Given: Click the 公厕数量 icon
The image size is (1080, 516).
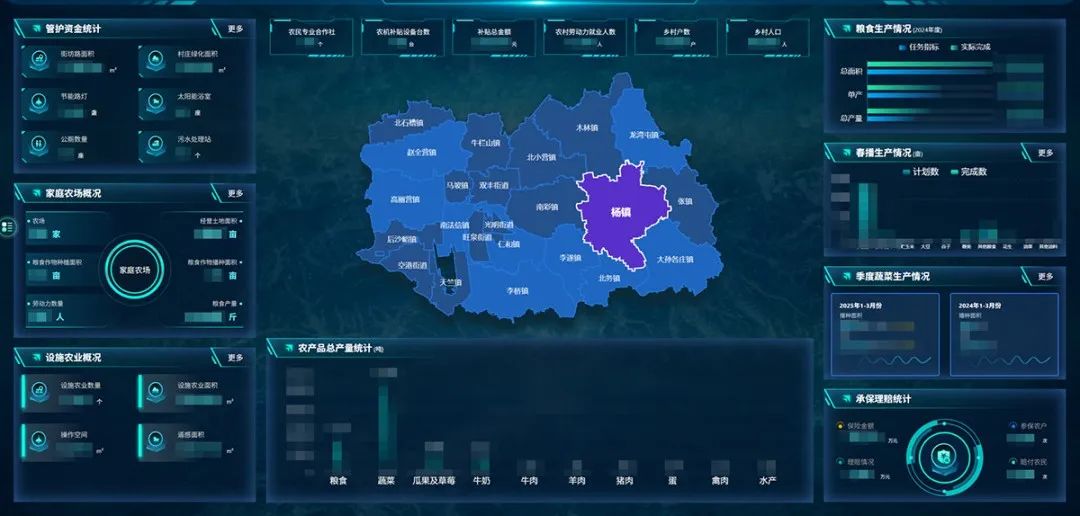Looking at the screenshot, I should pyautogui.click(x=38, y=145).
